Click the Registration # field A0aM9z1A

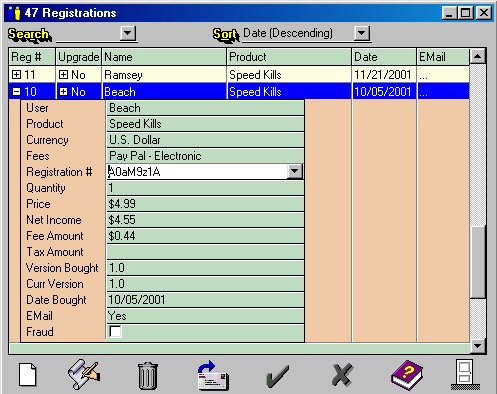tap(197, 172)
